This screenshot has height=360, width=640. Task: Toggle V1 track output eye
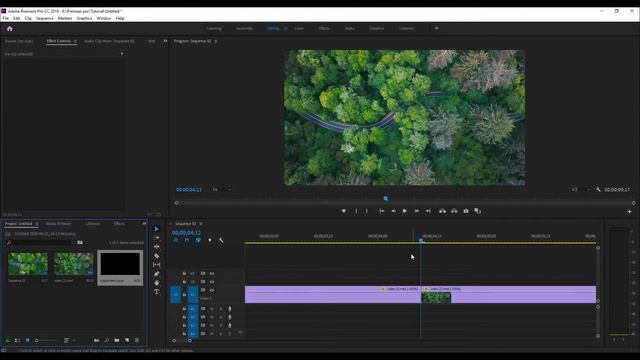(x=212, y=290)
